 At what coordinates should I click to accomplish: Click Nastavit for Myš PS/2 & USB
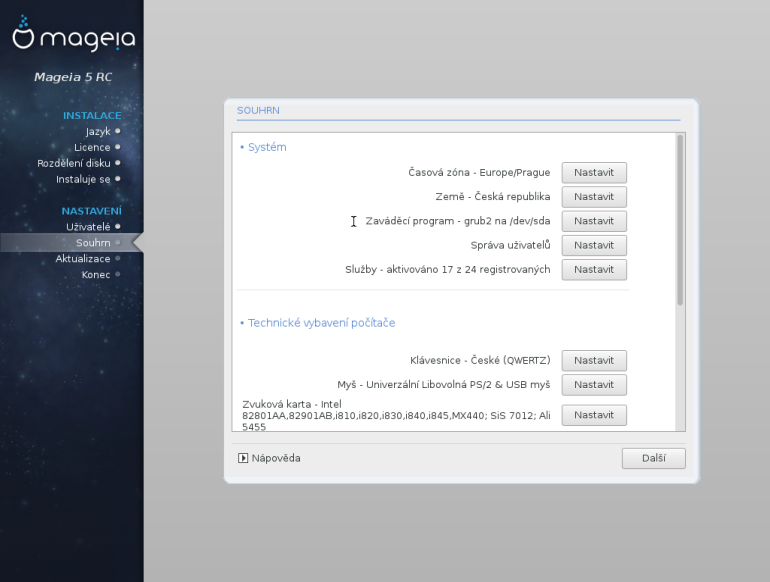[x=594, y=385]
